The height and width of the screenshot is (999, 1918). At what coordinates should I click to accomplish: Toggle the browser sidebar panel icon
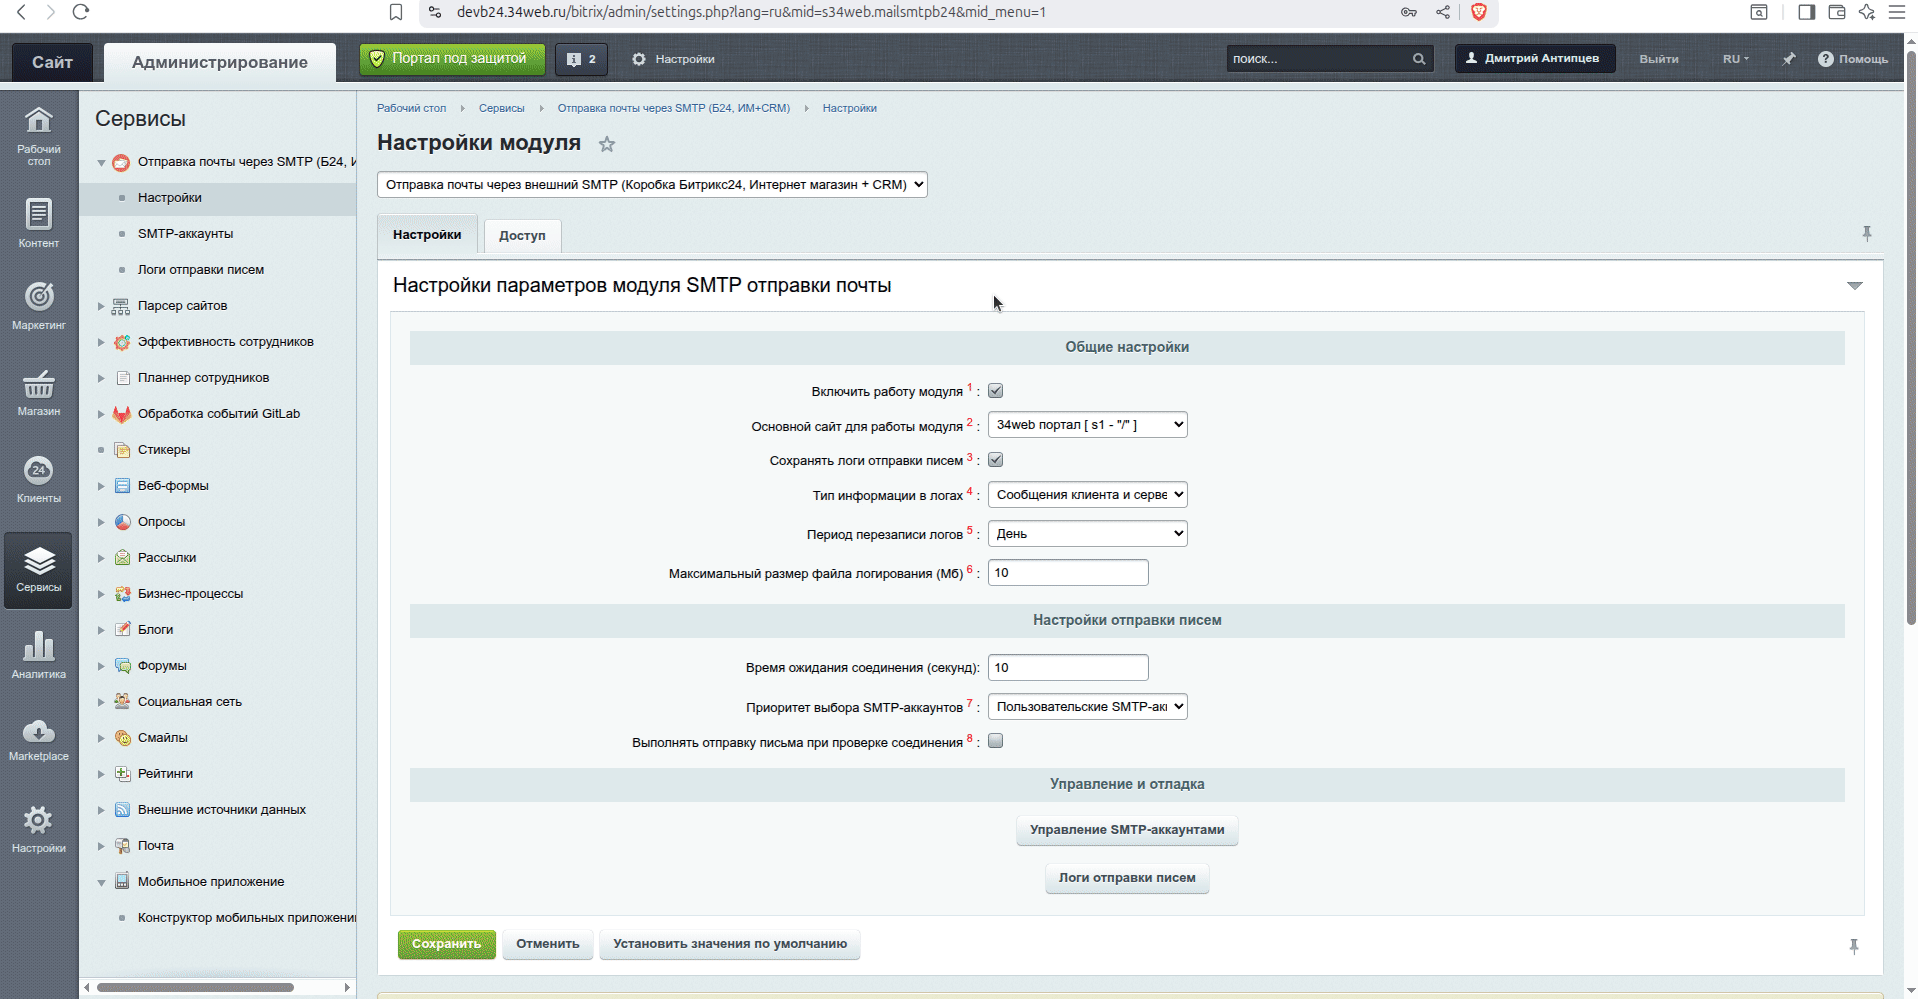(1806, 12)
